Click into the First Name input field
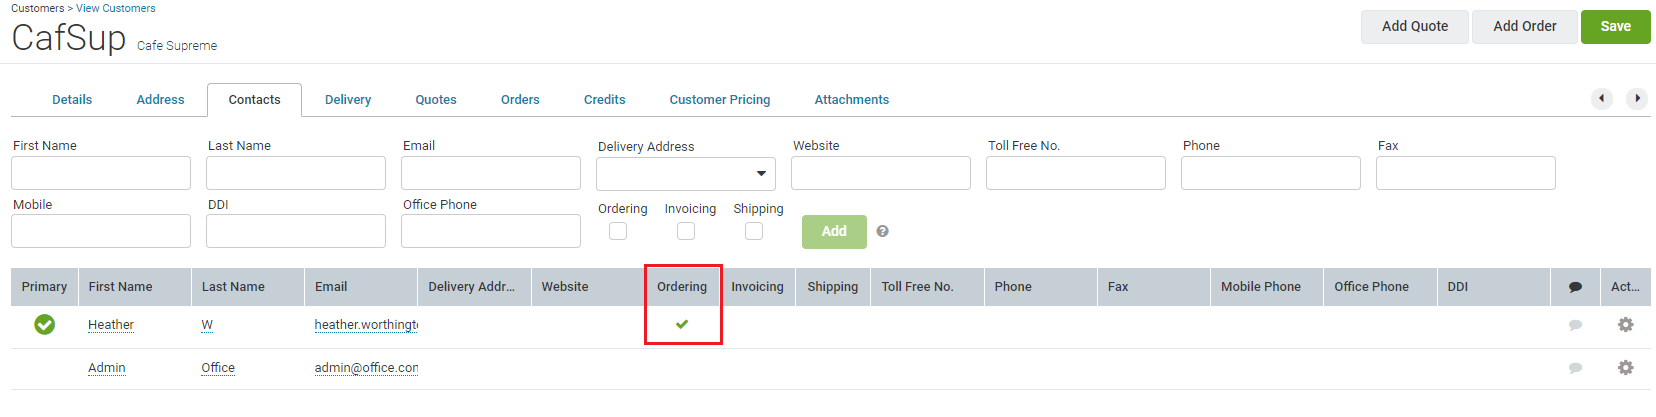The width and height of the screenshot is (1656, 417). pos(101,173)
